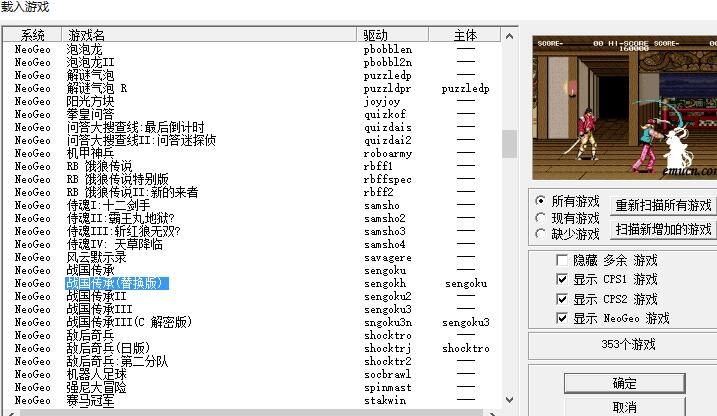Select the 现有游戏 radio option

click(x=541, y=217)
